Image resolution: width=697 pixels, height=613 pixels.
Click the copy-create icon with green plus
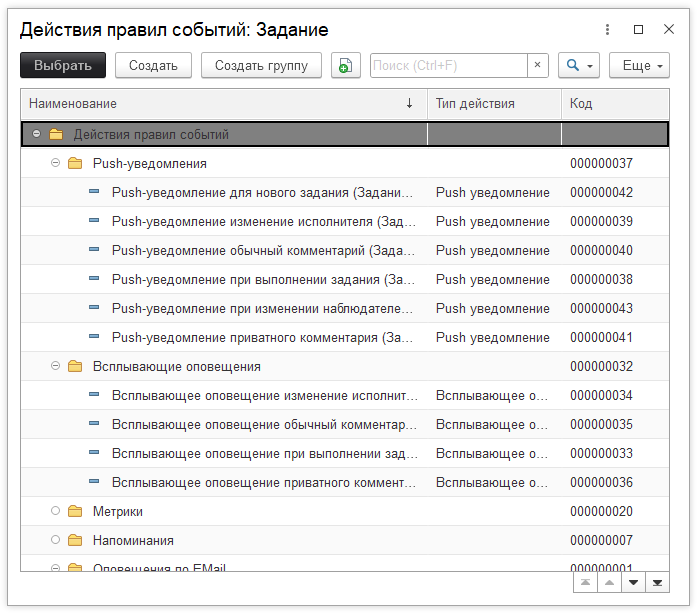coord(345,66)
